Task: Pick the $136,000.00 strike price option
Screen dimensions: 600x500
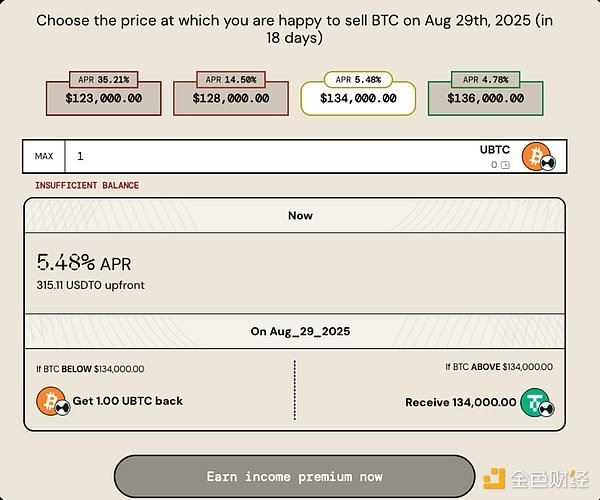Action: [486, 98]
